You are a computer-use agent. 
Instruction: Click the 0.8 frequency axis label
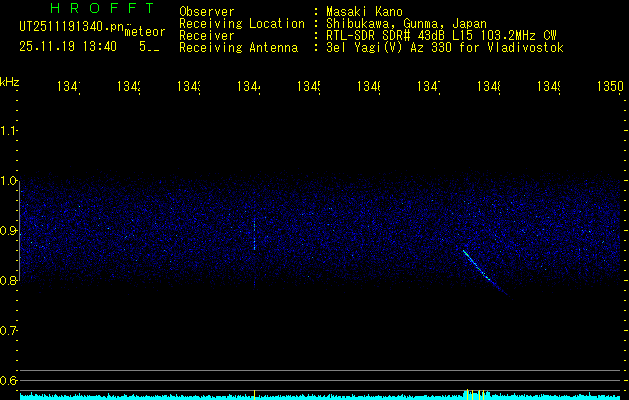(9, 281)
